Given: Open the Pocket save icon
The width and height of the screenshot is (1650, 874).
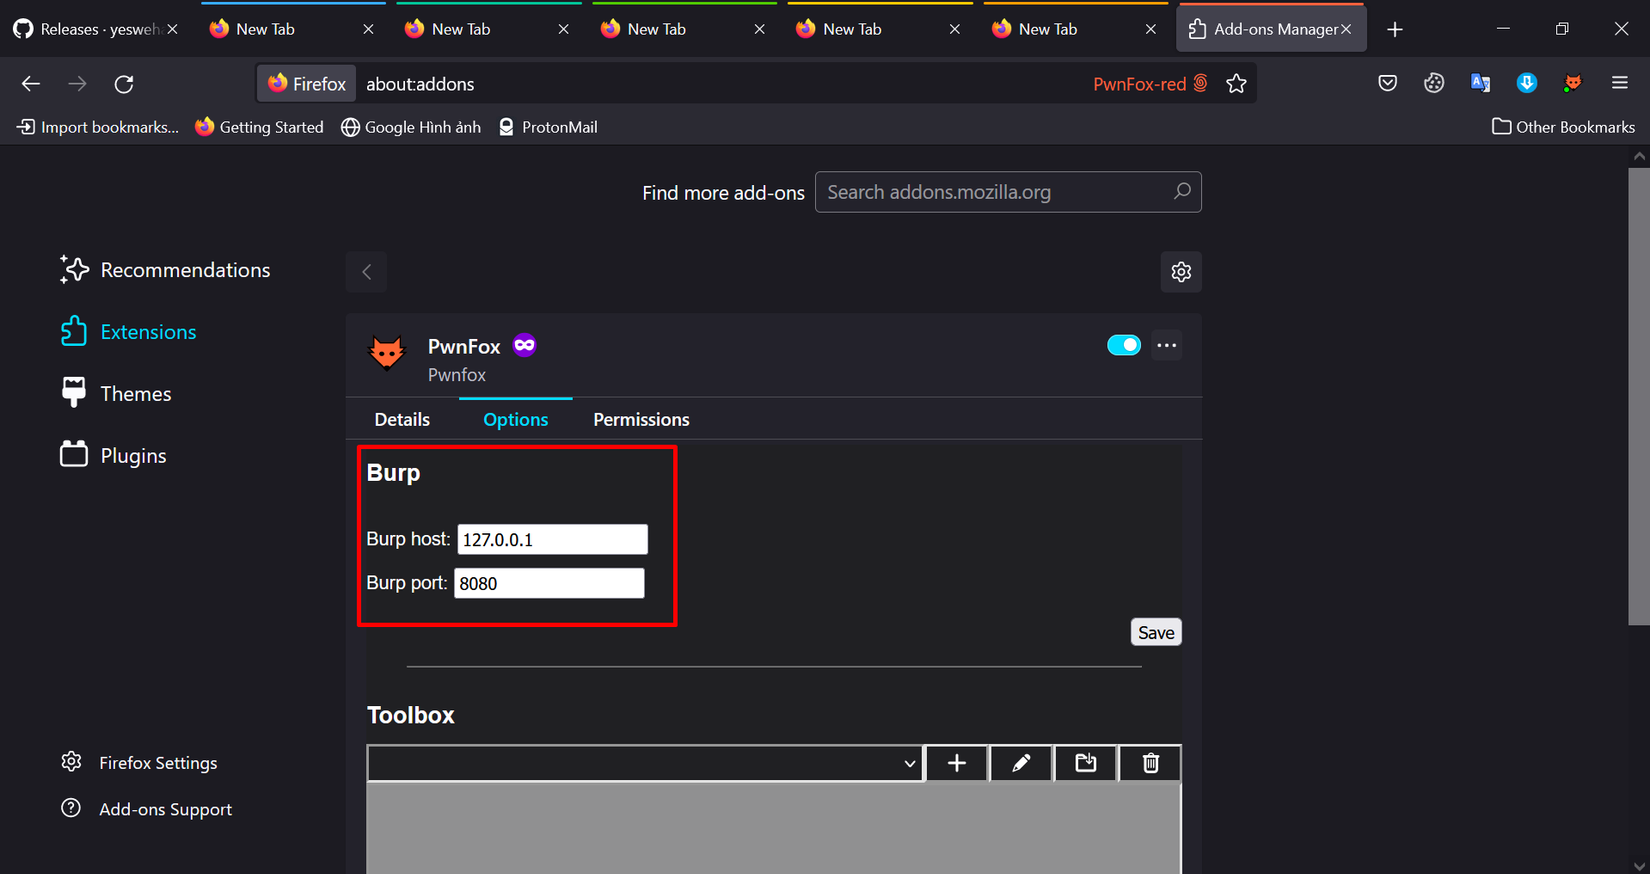Looking at the screenshot, I should 1387,84.
